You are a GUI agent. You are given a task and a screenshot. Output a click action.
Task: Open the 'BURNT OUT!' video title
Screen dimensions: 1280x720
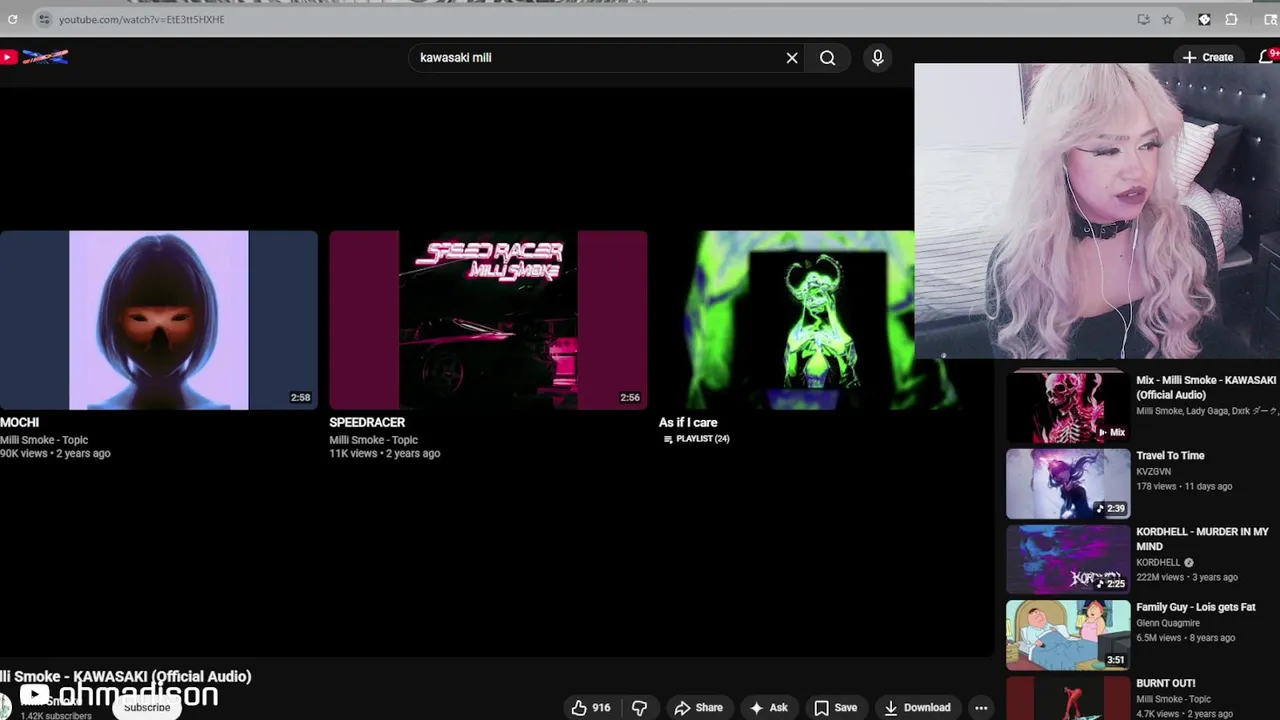coord(1166,683)
